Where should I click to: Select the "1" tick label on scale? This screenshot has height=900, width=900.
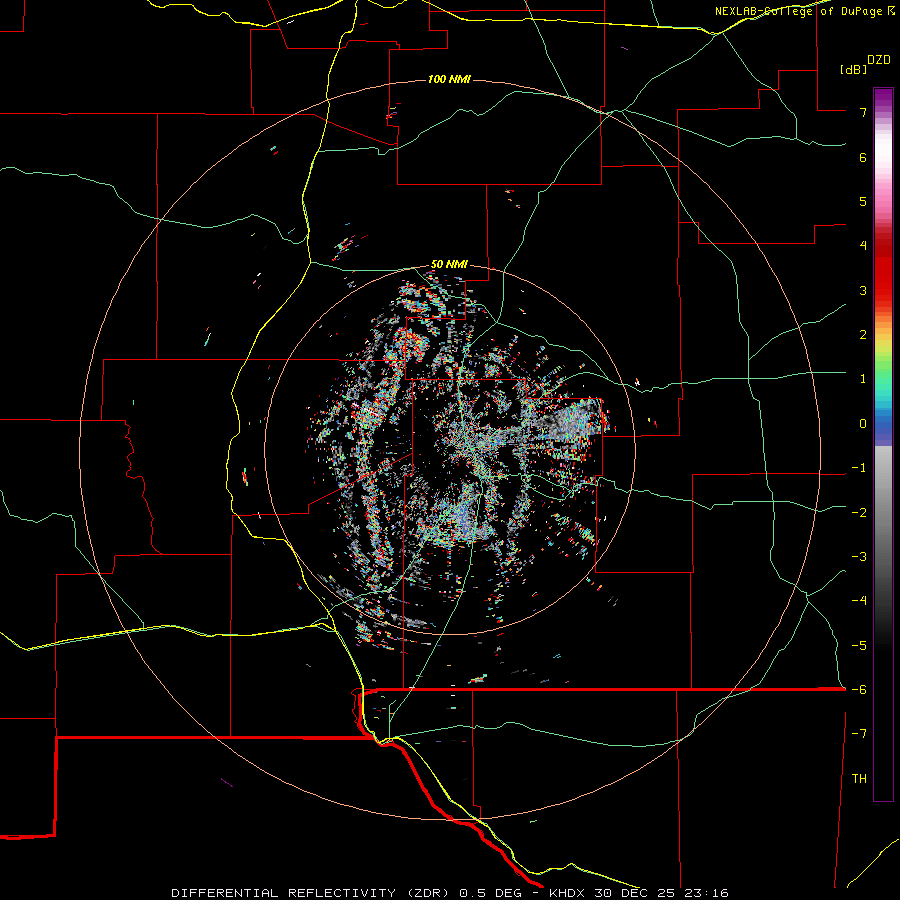pos(863,378)
